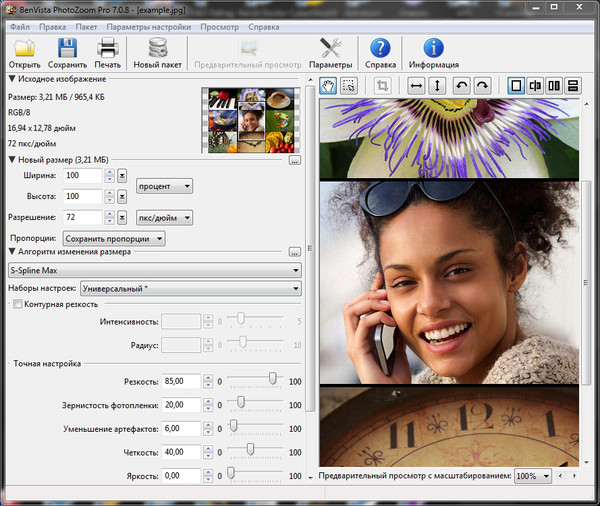Rotate the image counterclockwise
Screen dimensions: 600x506
(461, 86)
